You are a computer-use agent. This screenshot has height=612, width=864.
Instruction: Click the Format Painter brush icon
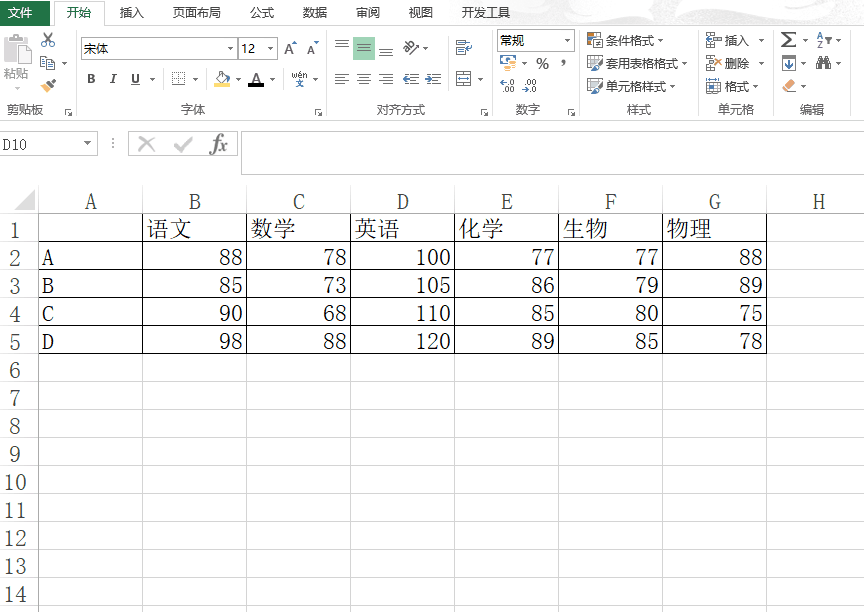(x=48, y=85)
